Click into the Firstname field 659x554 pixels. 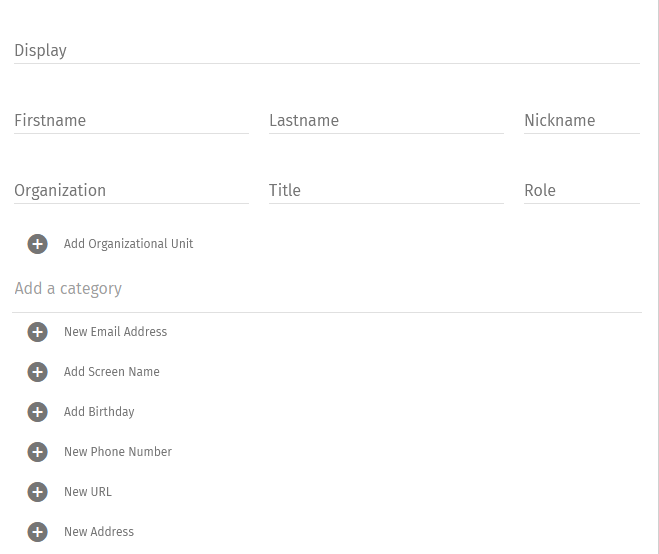click(x=131, y=121)
